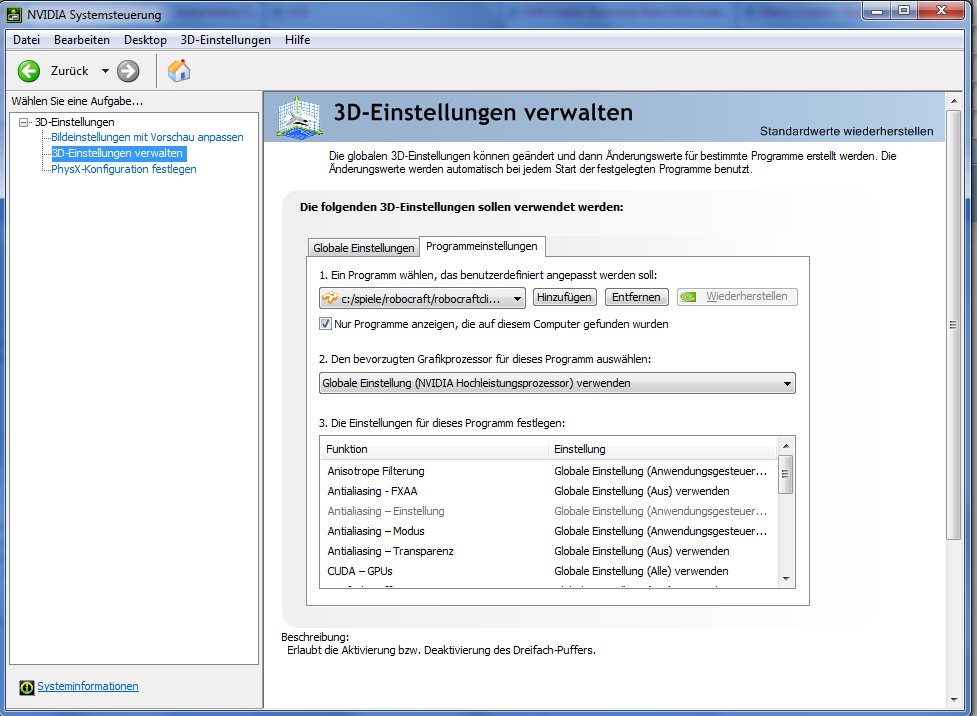
Task: Click the settings list scrollbar thumb
Action: pyautogui.click(x=786, y=474)
